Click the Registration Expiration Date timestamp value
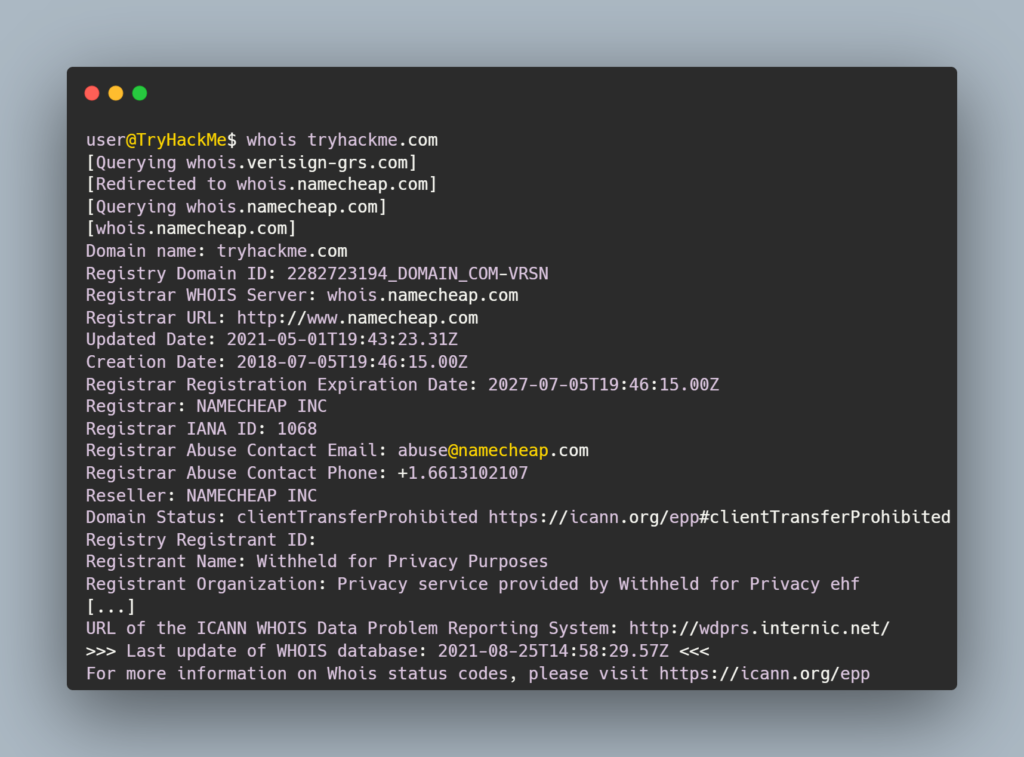1024x757 pixels. tap(603, 384)
